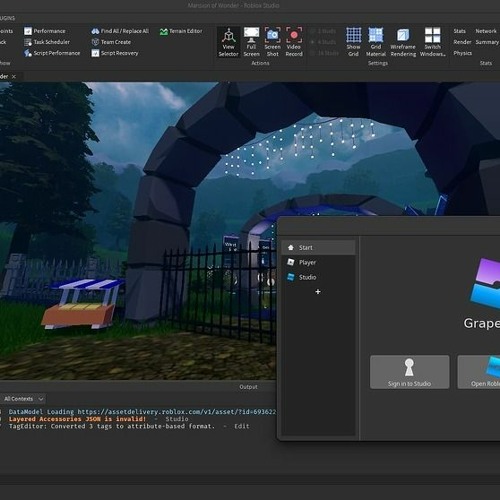Open Task Scheduler view
500x500 pixels.
click(x=47, y=42)
